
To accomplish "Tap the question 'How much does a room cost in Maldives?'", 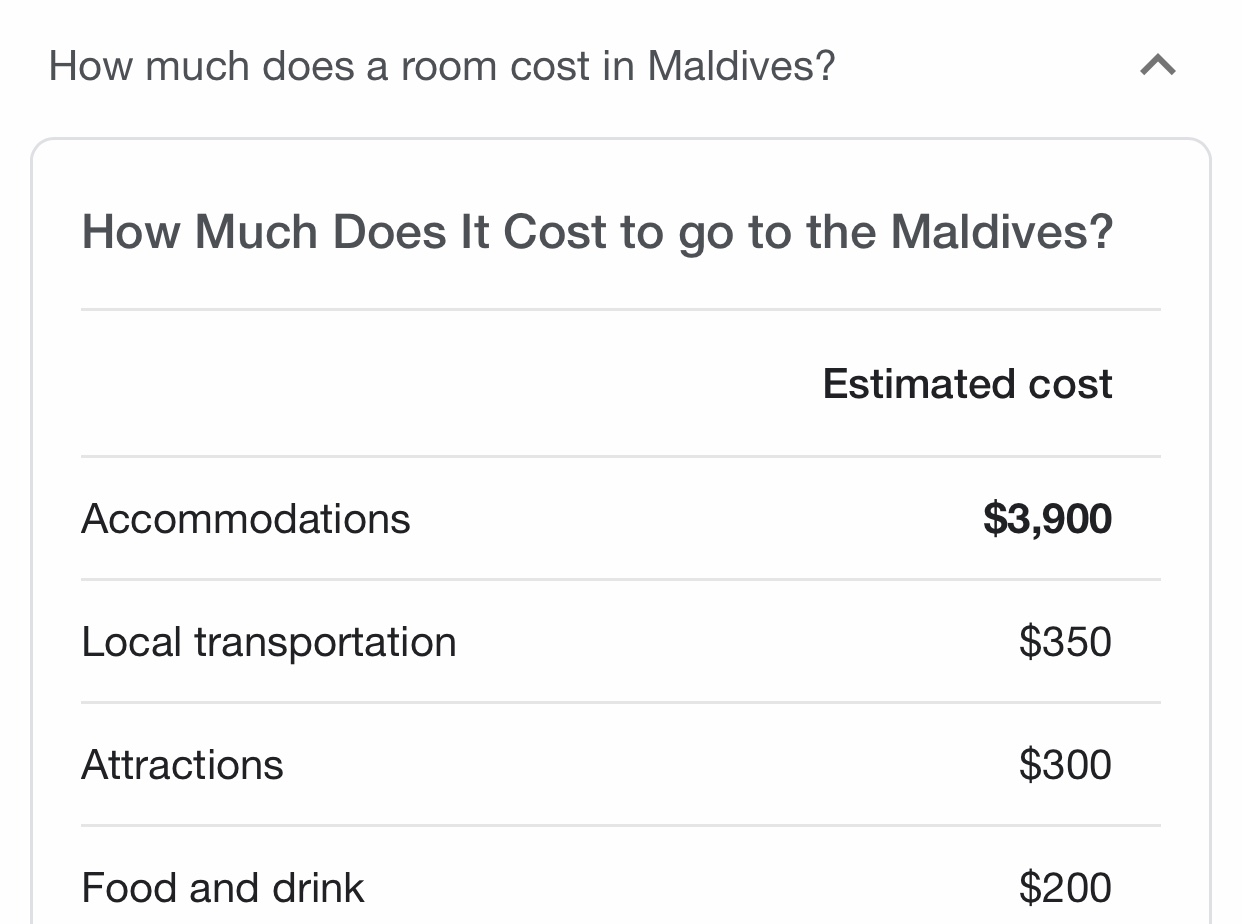I will [x=441, y=67].
